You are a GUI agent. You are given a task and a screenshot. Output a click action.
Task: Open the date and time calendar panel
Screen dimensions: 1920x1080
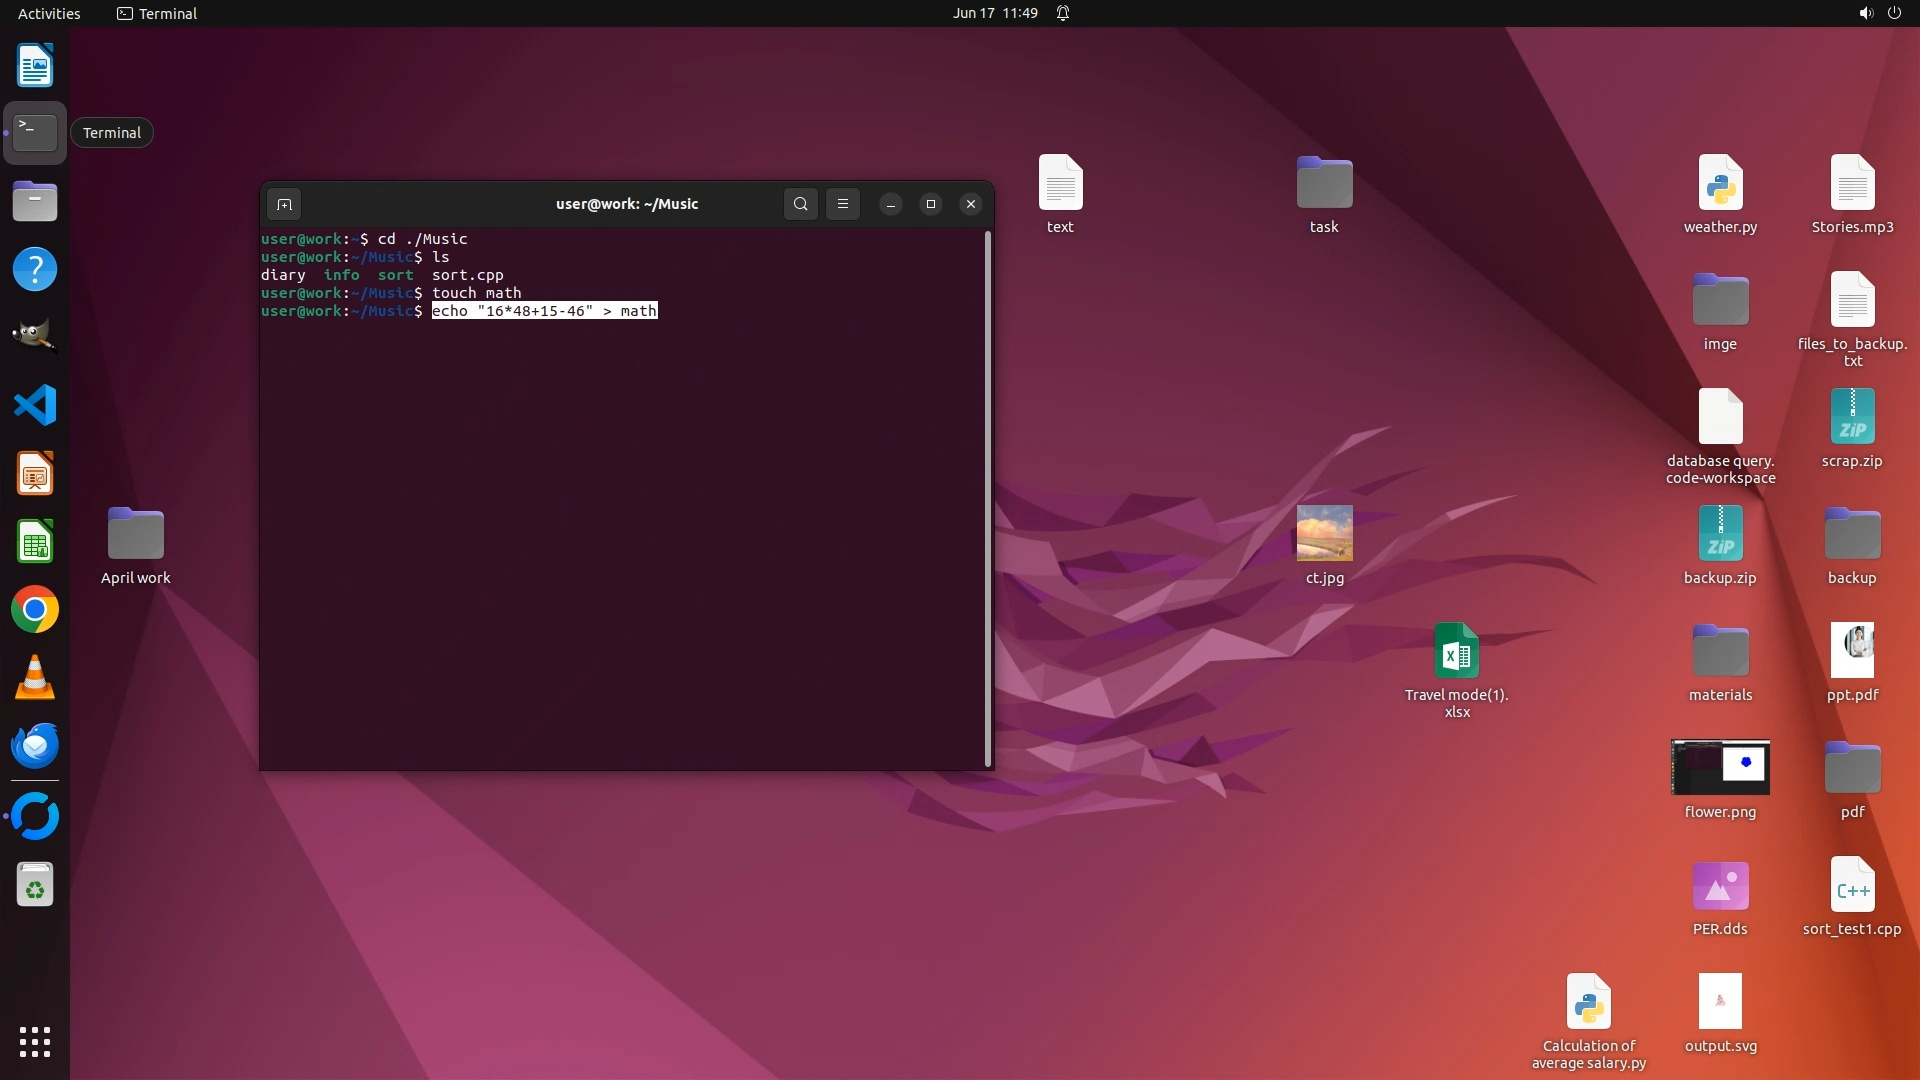(994, 13)
